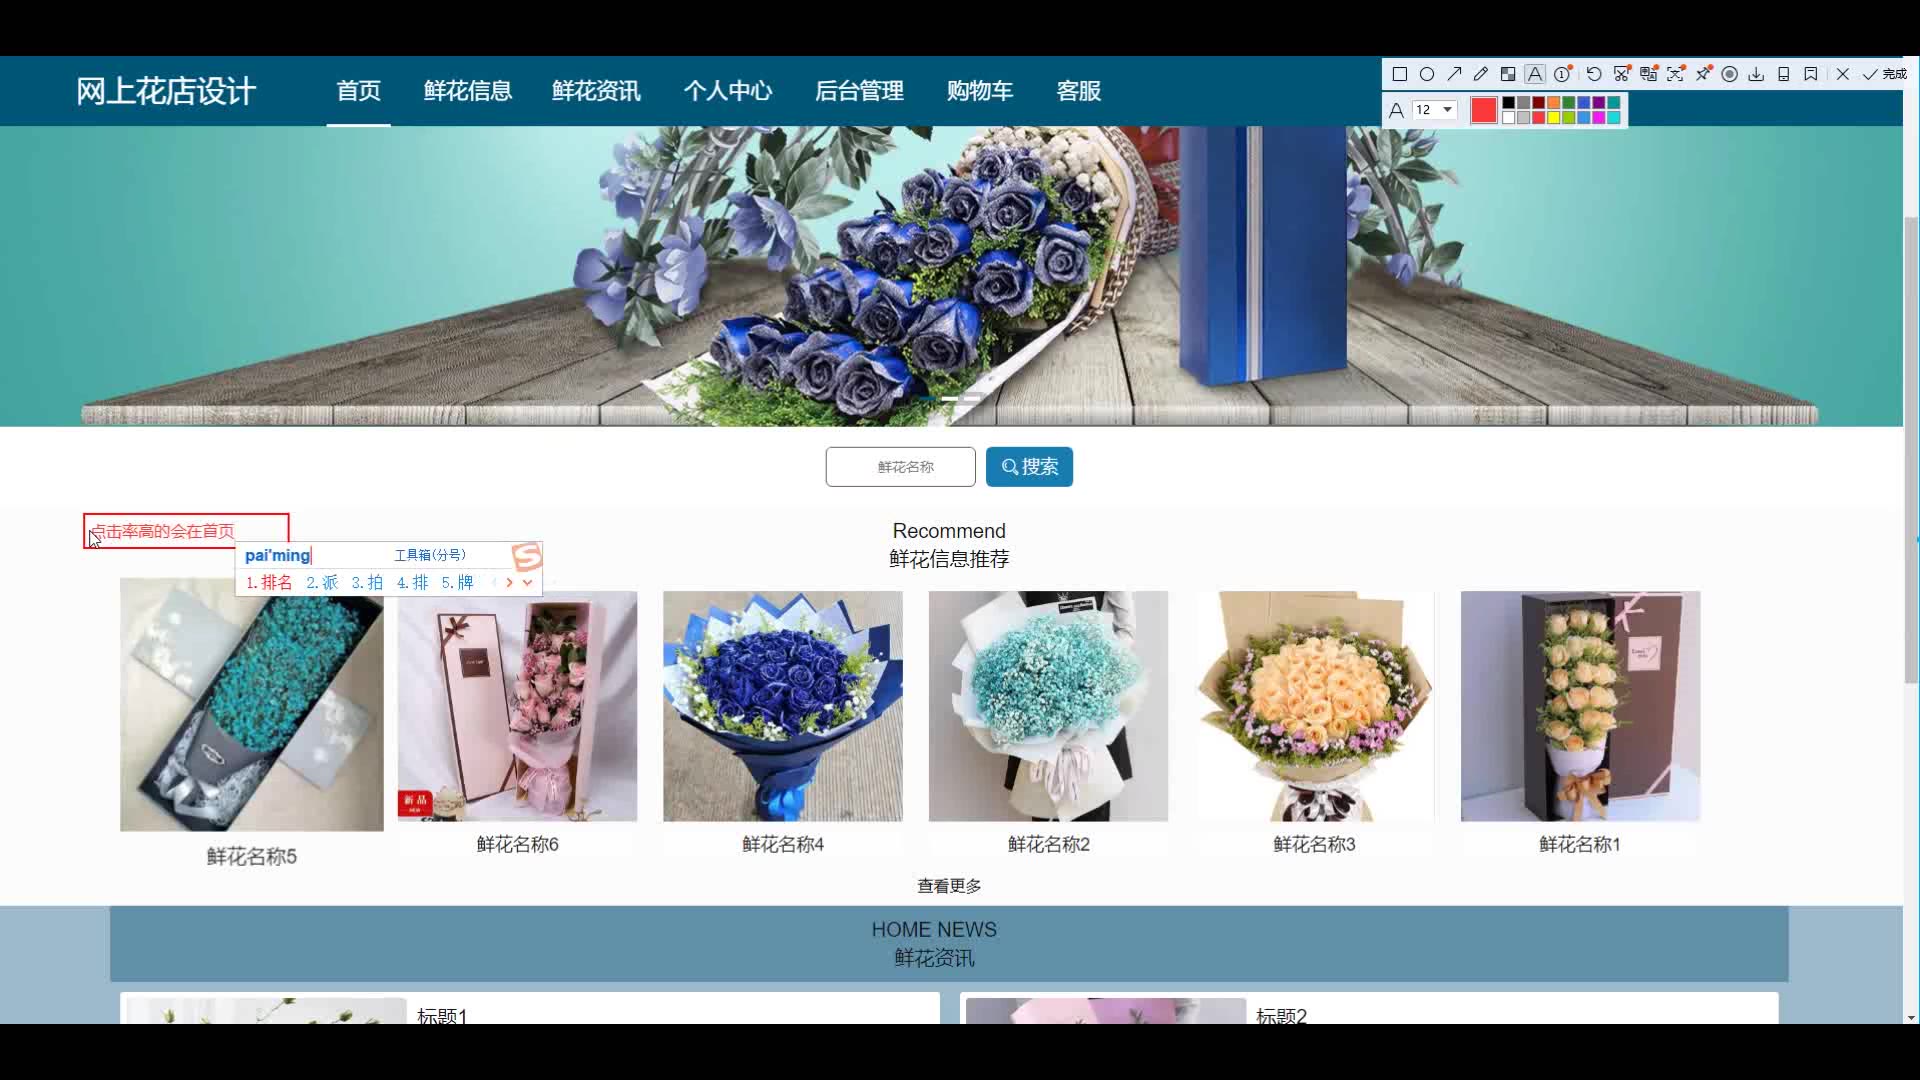
Task: Click the 完成 finish button
Action: coord(1885,74)
